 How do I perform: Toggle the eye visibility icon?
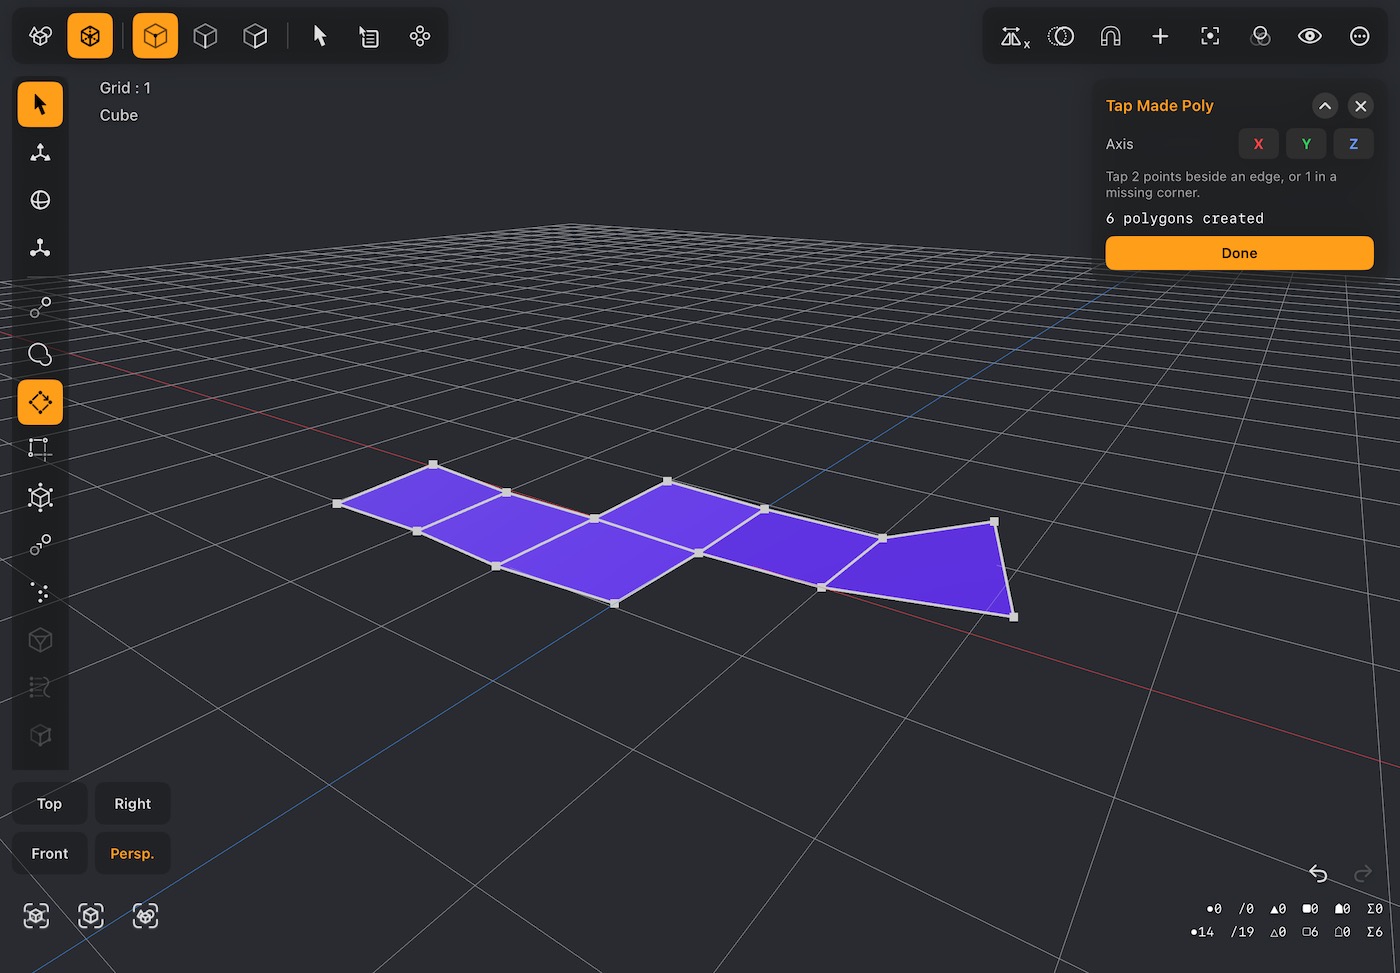click(1310, 36)
